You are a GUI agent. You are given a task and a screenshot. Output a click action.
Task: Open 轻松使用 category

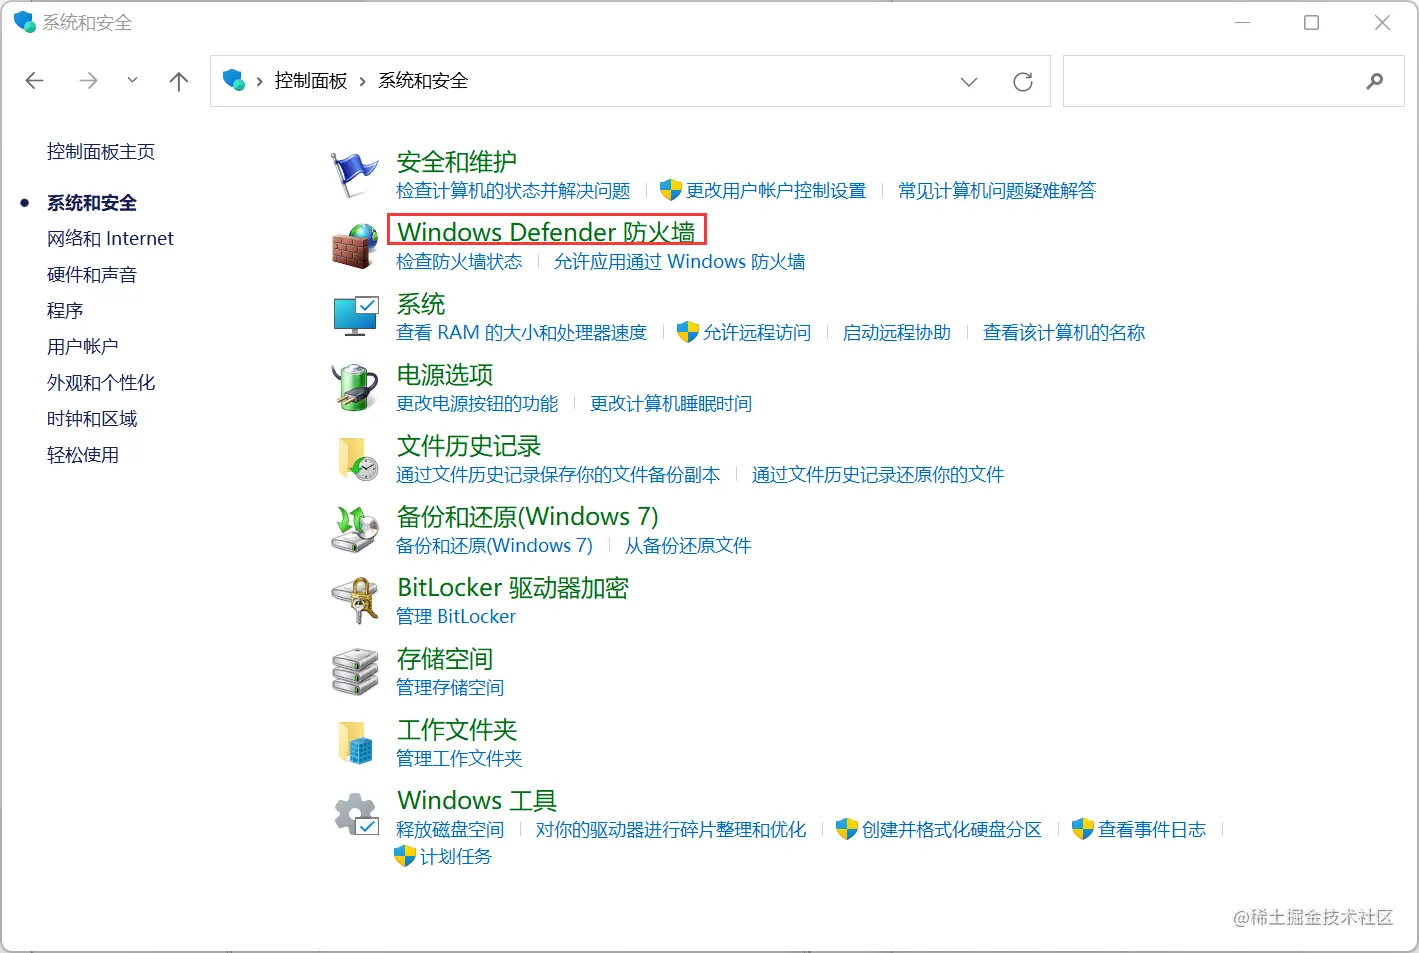click(x=83, y=455)
